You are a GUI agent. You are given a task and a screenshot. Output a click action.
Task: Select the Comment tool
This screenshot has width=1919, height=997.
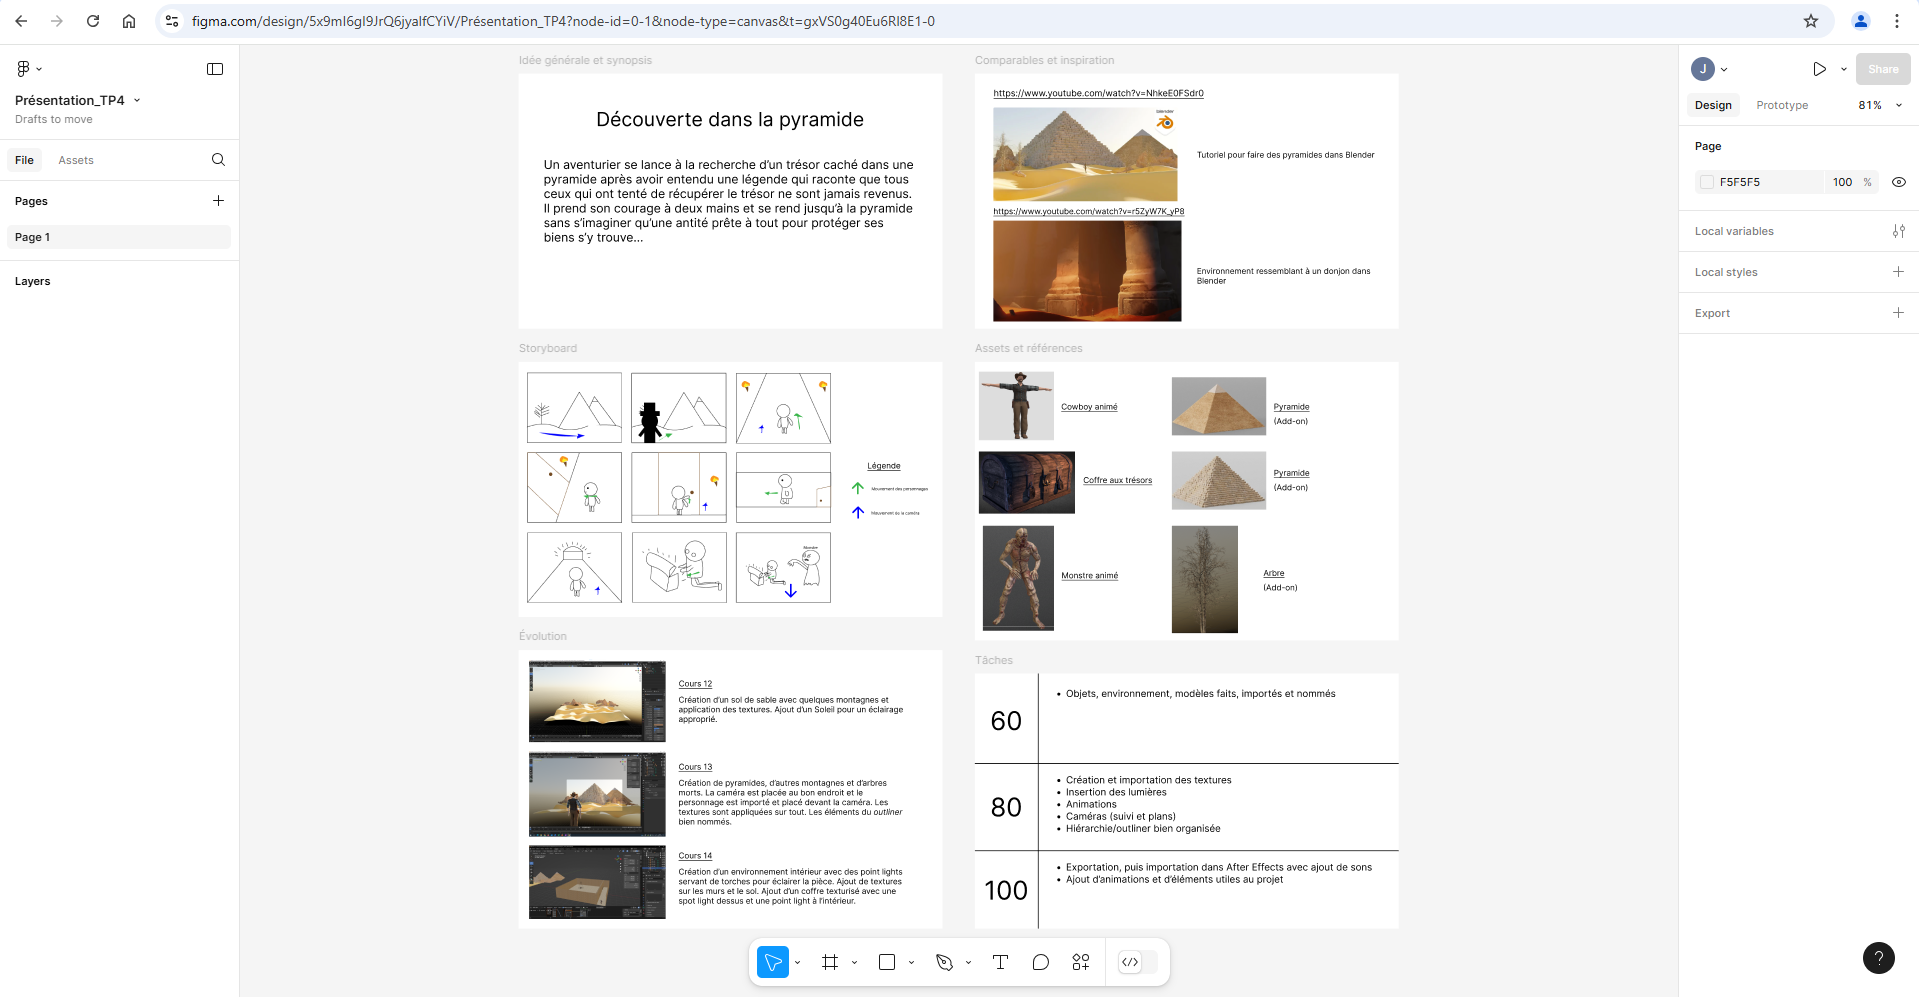(x=1041, y=962)
